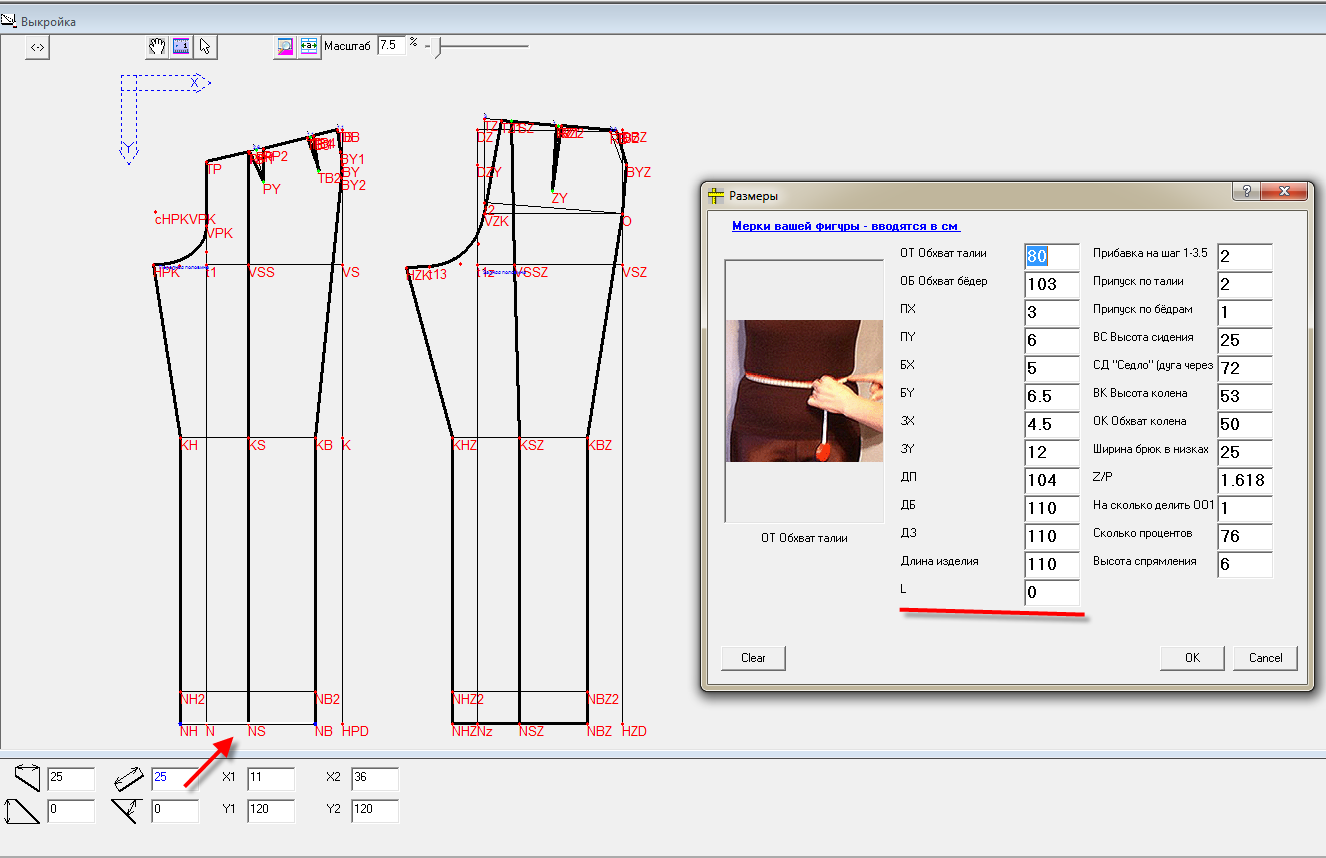
Task: Click the Длина изделия input field
Action: pyautogui.click(x=1051, y=564)
